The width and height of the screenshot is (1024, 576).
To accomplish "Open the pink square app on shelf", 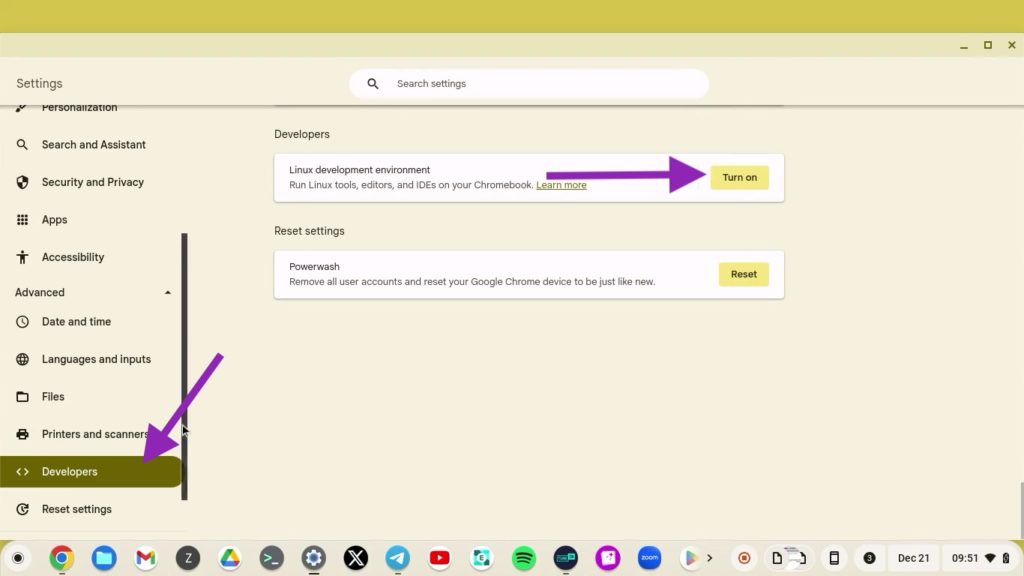I will coord(608,558).
